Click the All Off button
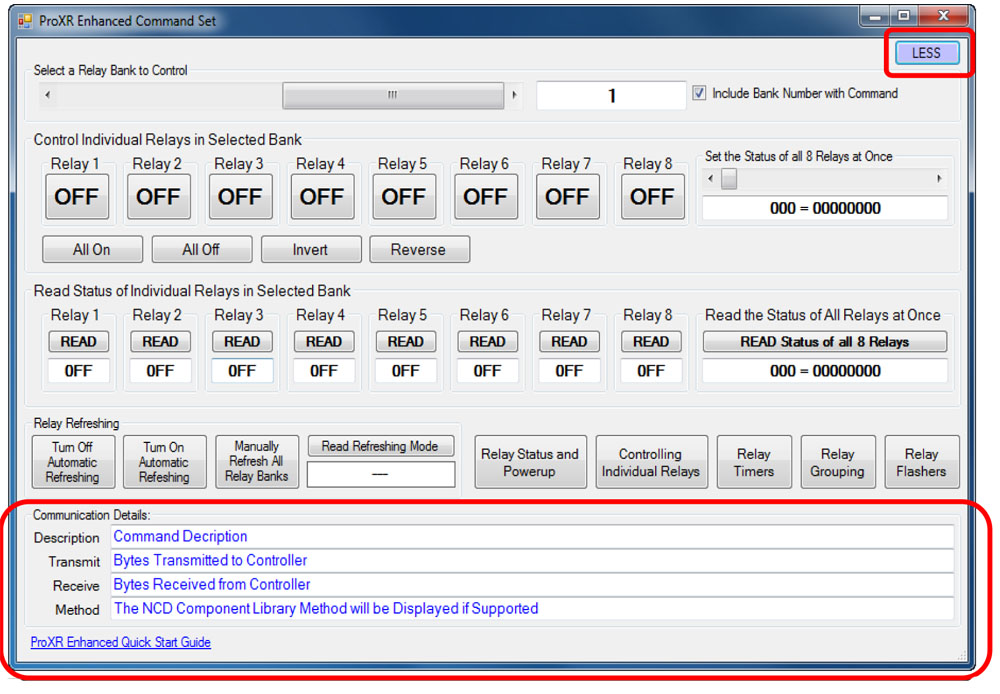 pyautogui.click(x=202, y=249)
